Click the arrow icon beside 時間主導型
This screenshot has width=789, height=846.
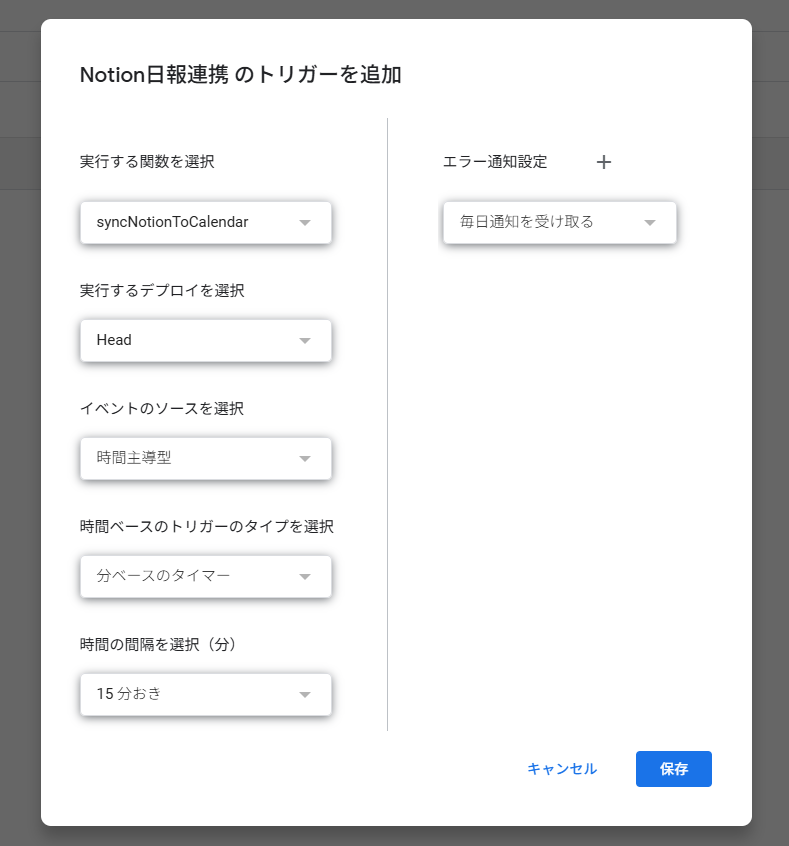305,459
